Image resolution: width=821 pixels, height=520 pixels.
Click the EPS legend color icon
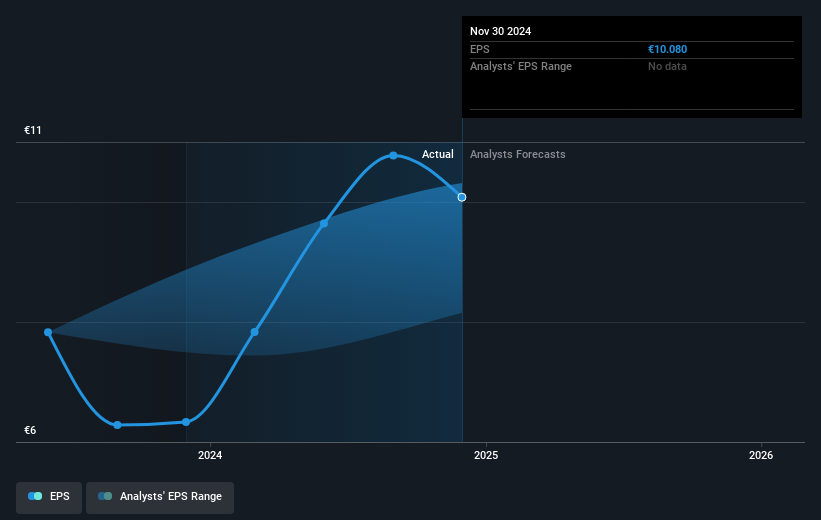[x=35, y=496]
